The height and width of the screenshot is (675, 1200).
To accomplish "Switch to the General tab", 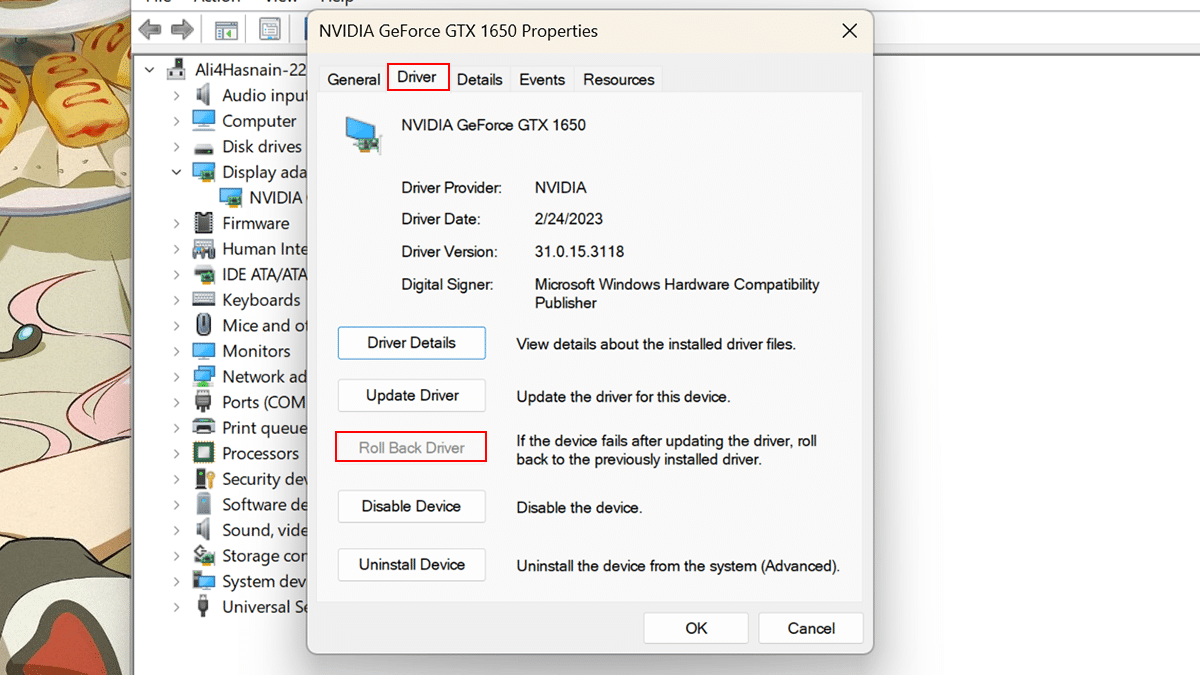I will pos(354,80).
